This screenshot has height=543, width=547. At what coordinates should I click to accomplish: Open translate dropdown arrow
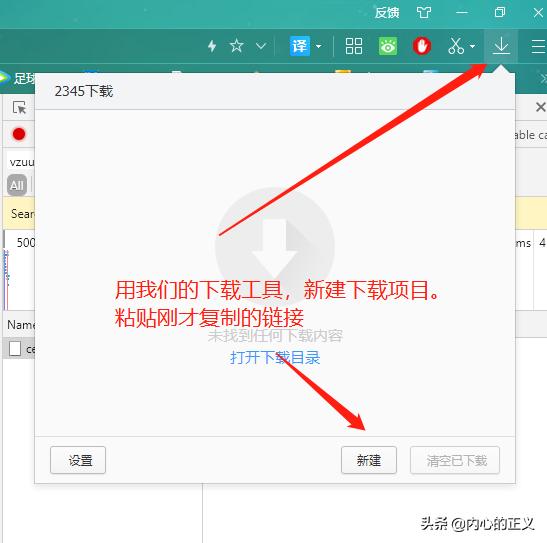point(319,46)
